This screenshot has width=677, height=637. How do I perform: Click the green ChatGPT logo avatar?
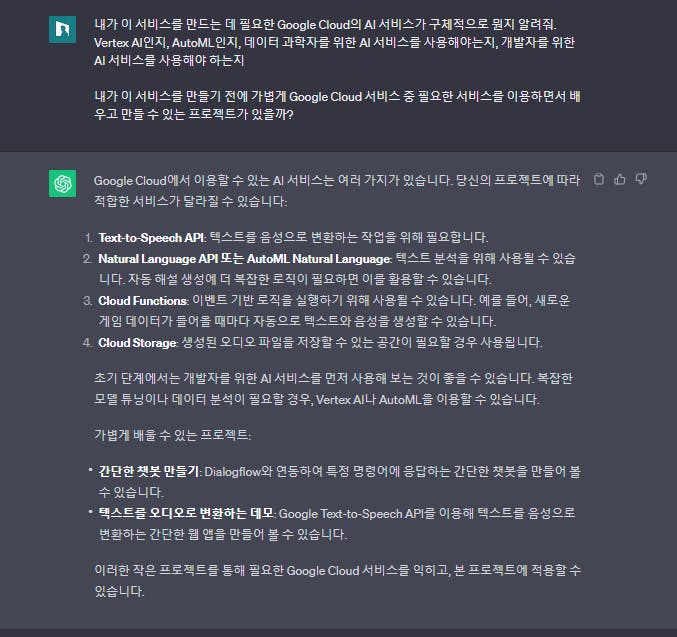coord(62,183)
